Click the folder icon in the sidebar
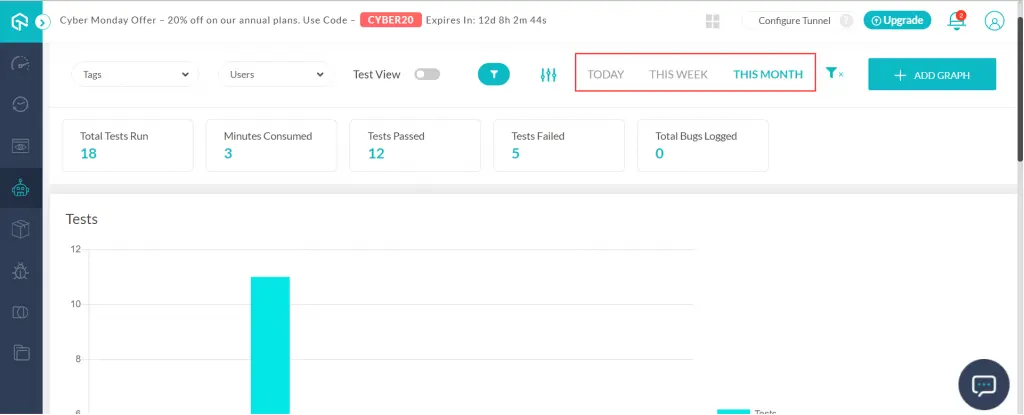Viewport: 1024px width, 415px height. coord(20,352)
